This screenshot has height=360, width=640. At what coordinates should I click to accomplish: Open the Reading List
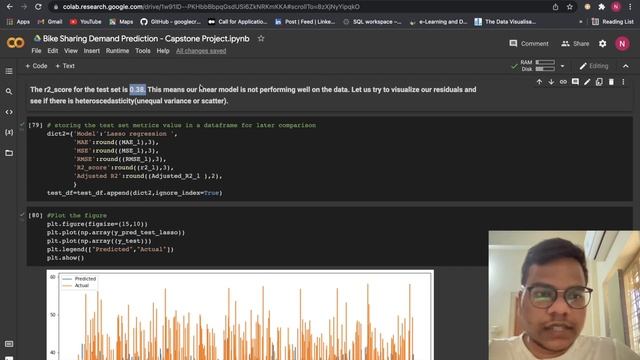click(x=613, y=22)
